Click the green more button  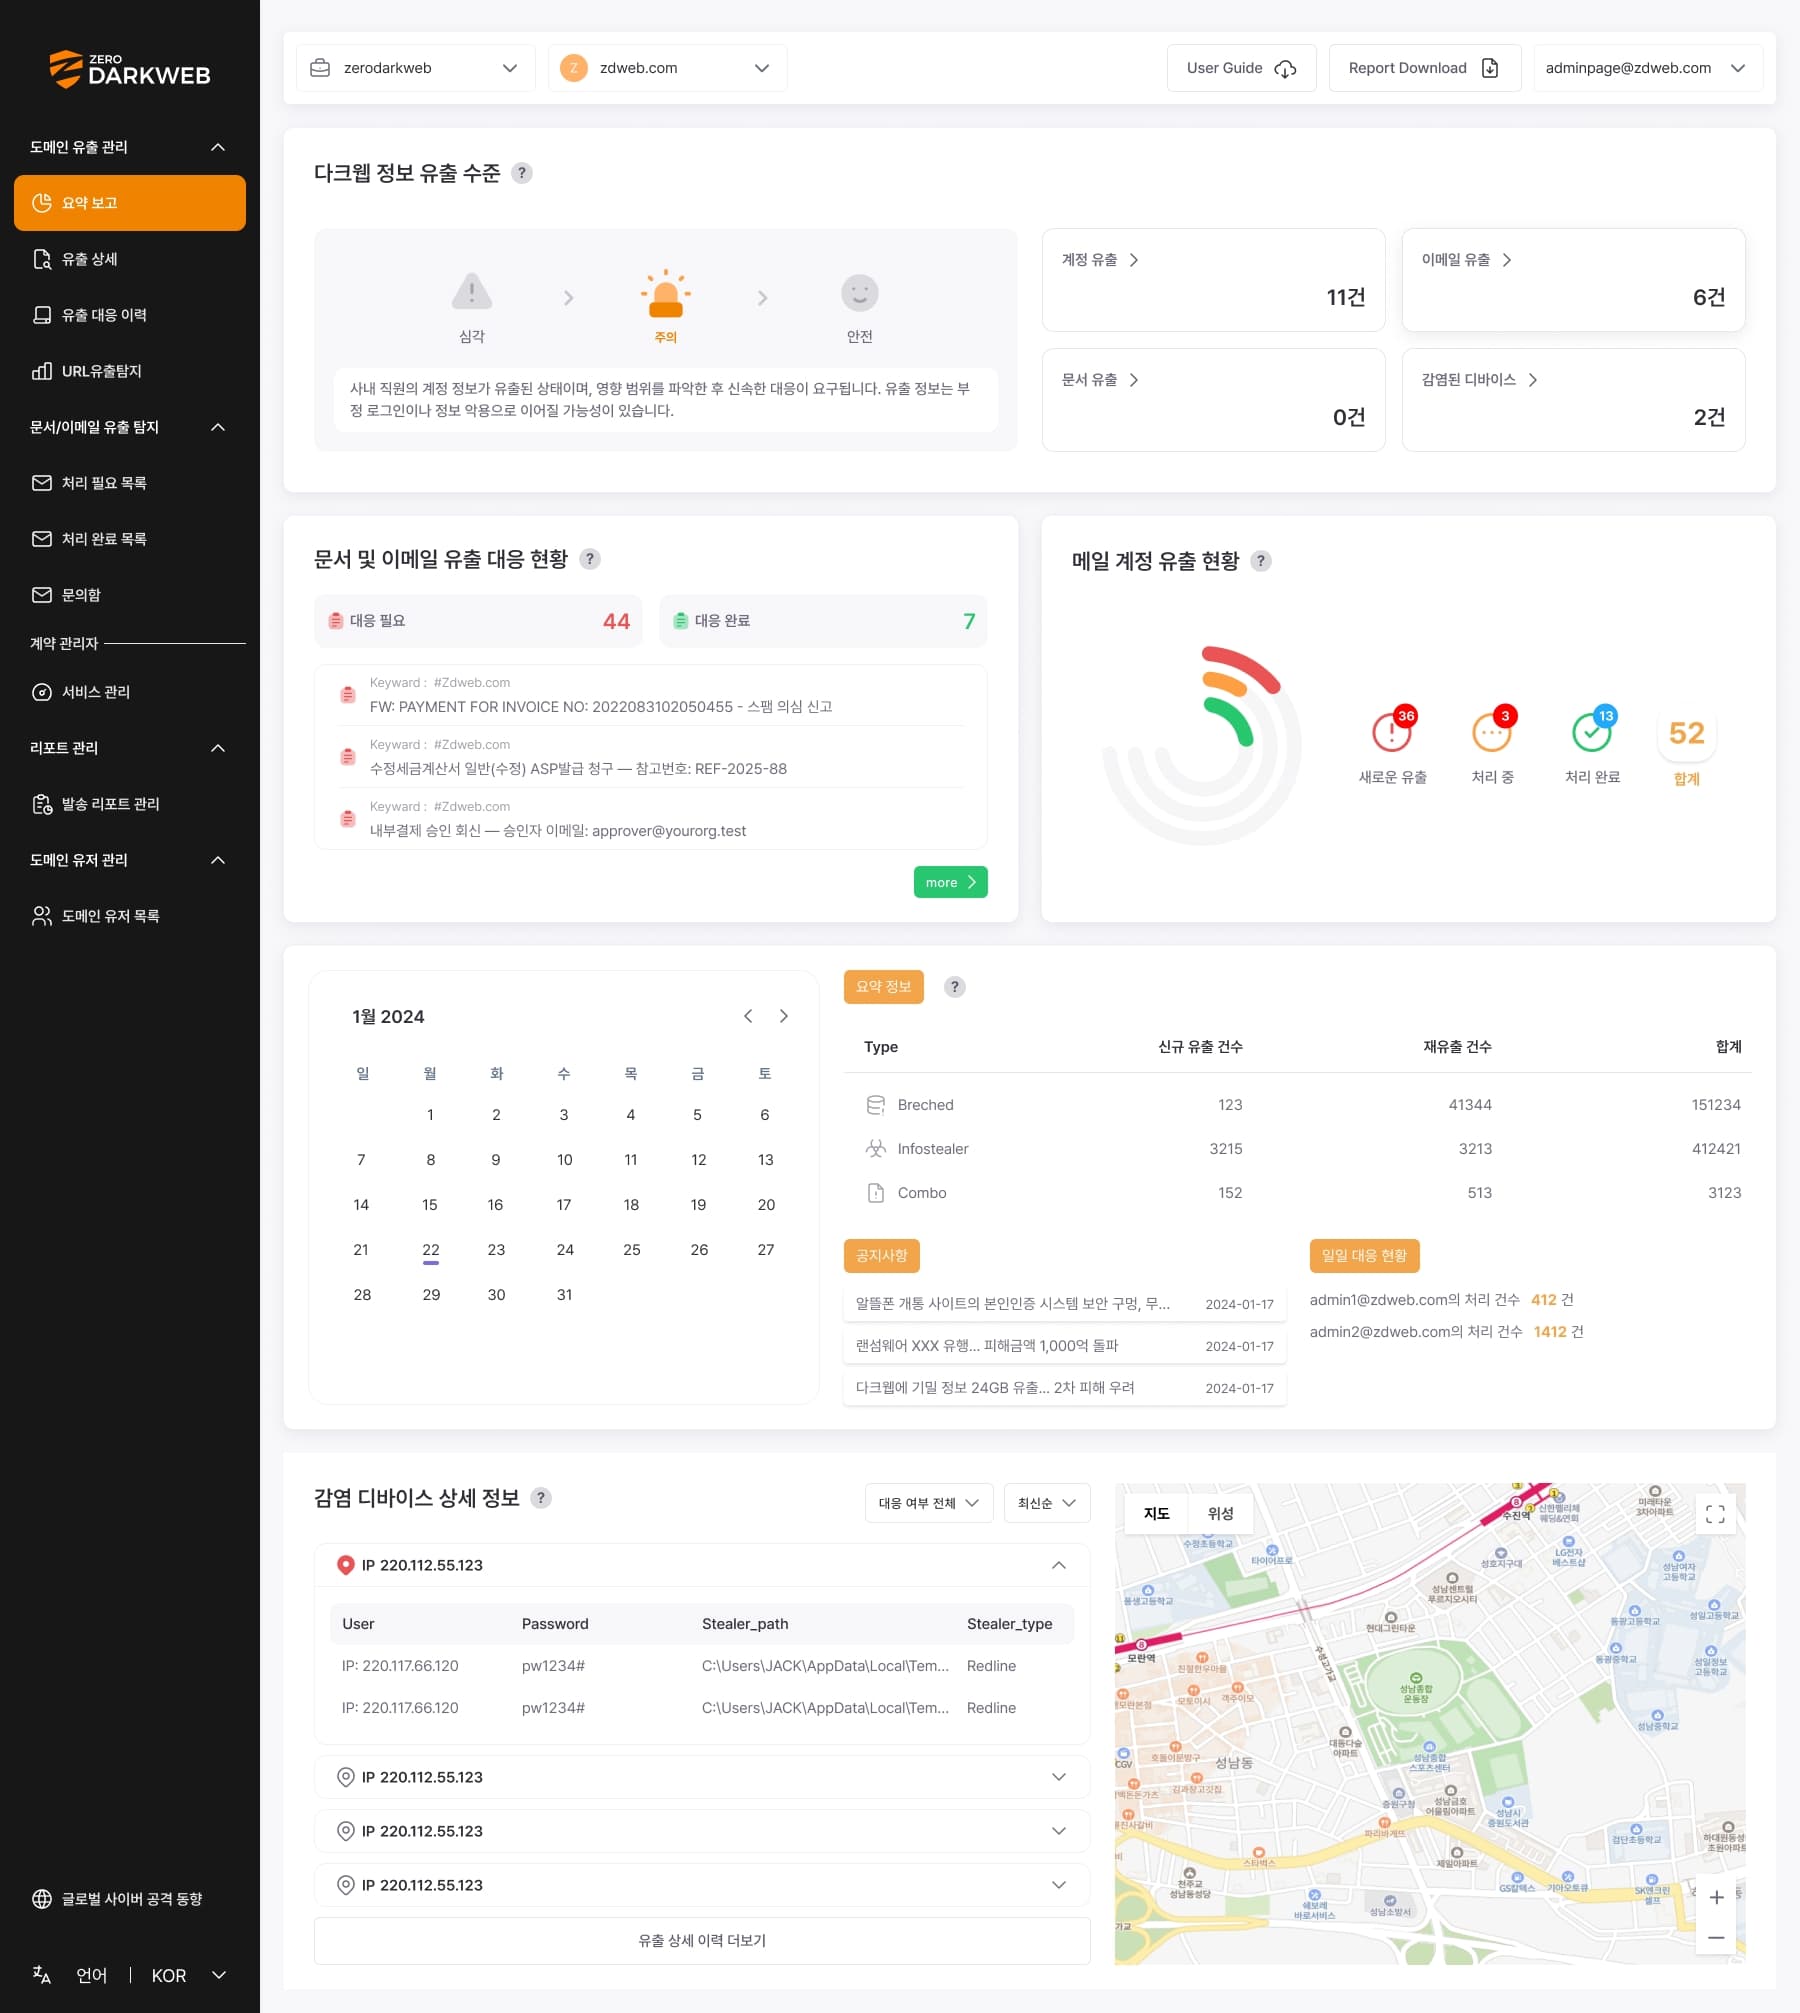click(x=950, y=882)
